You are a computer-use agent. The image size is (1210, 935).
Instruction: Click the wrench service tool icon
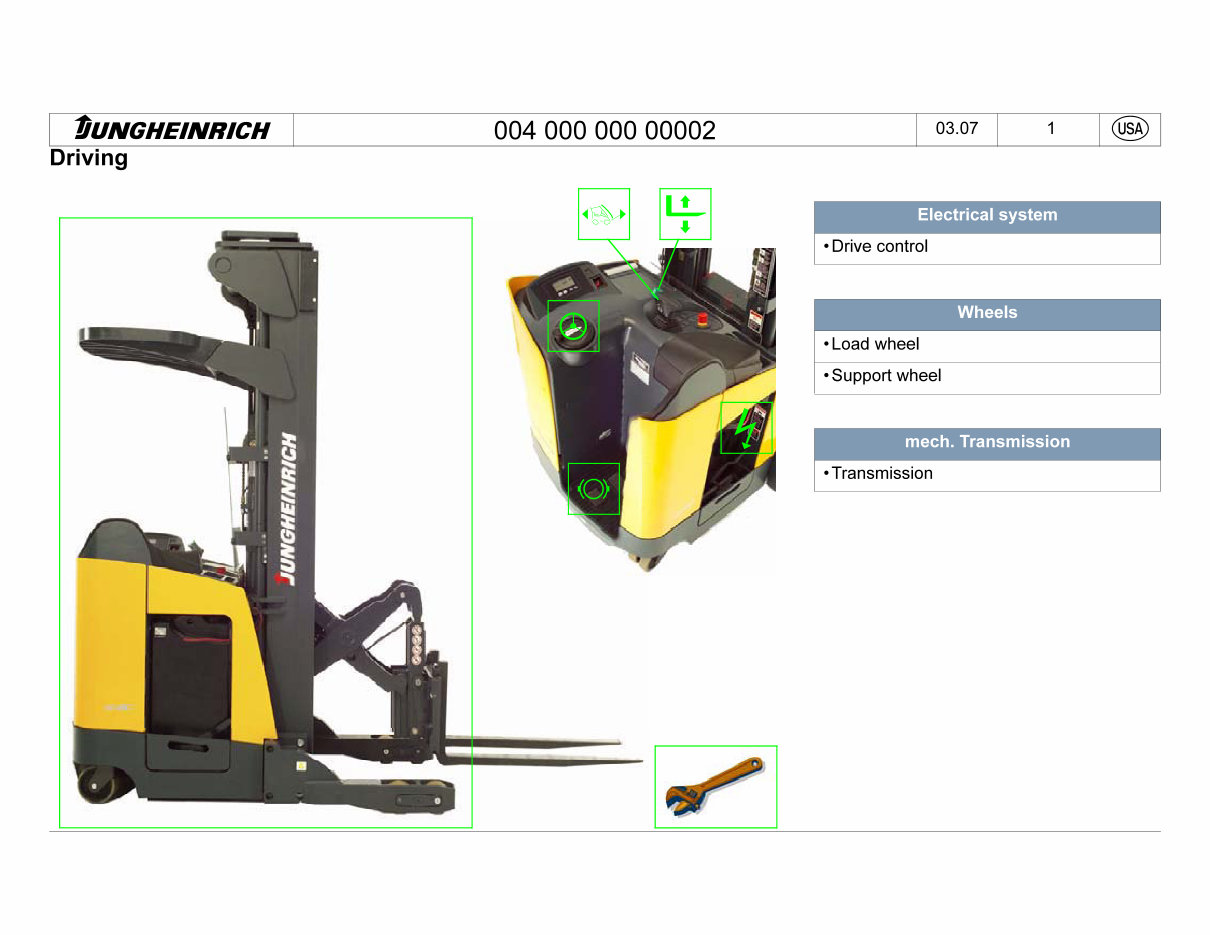coord(715,786)
